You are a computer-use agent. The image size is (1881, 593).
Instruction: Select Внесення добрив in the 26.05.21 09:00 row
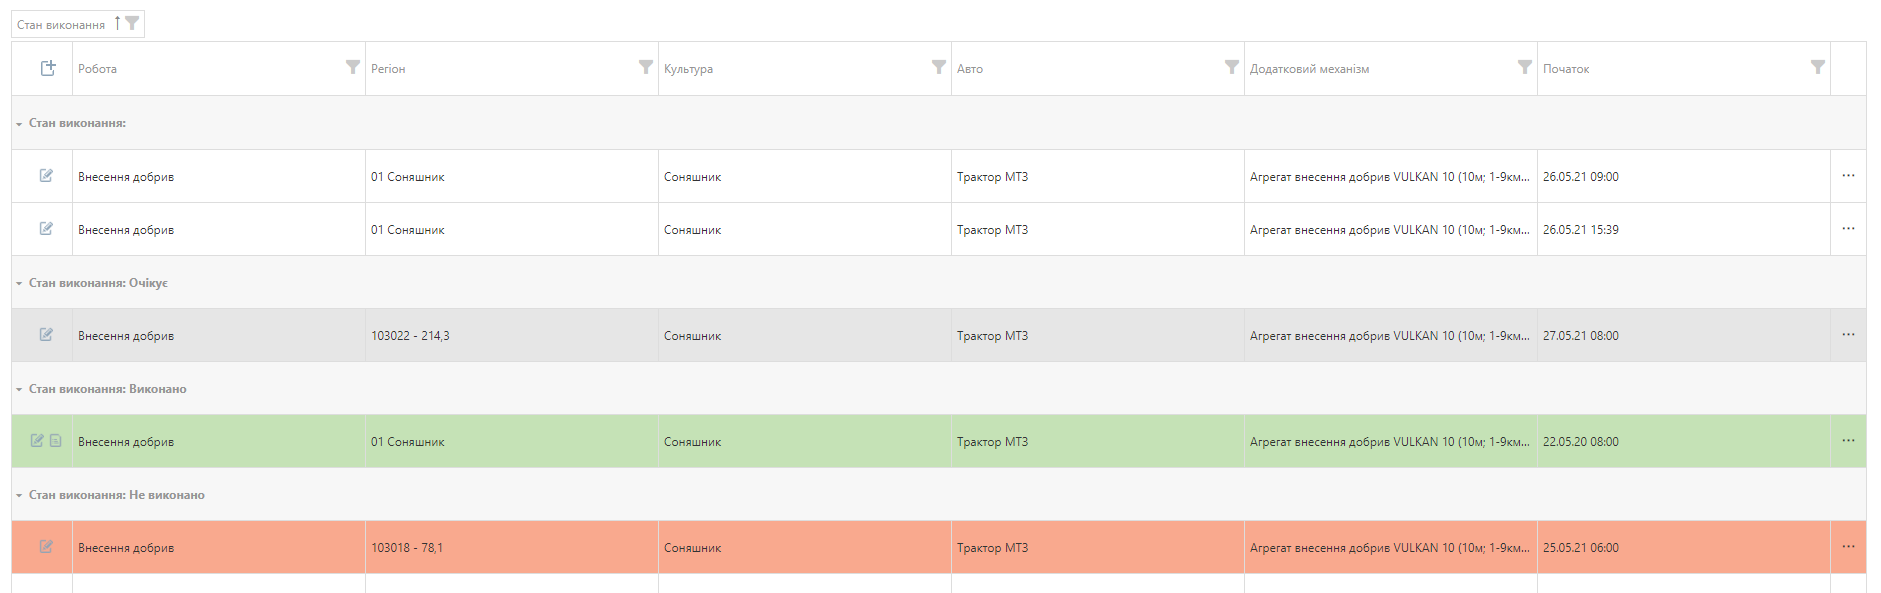coord(126,177)
